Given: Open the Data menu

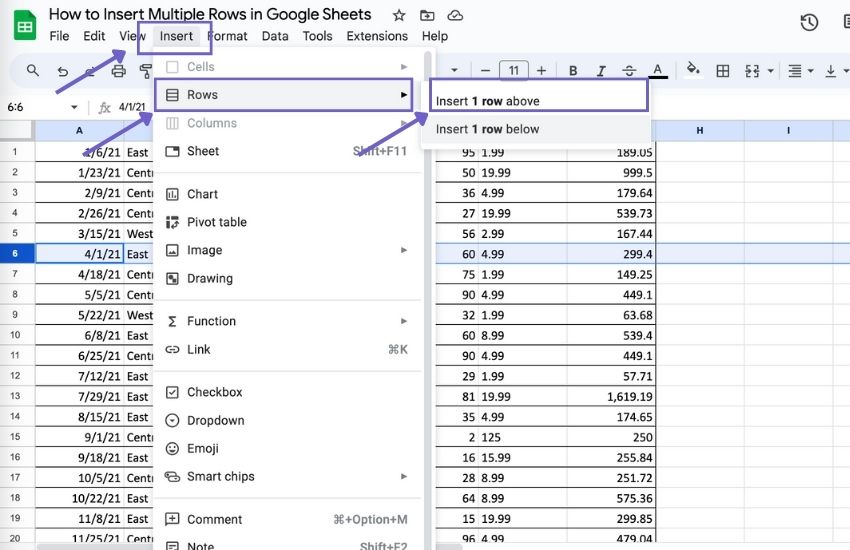Looking at the screenshot, I should (275, 36).
